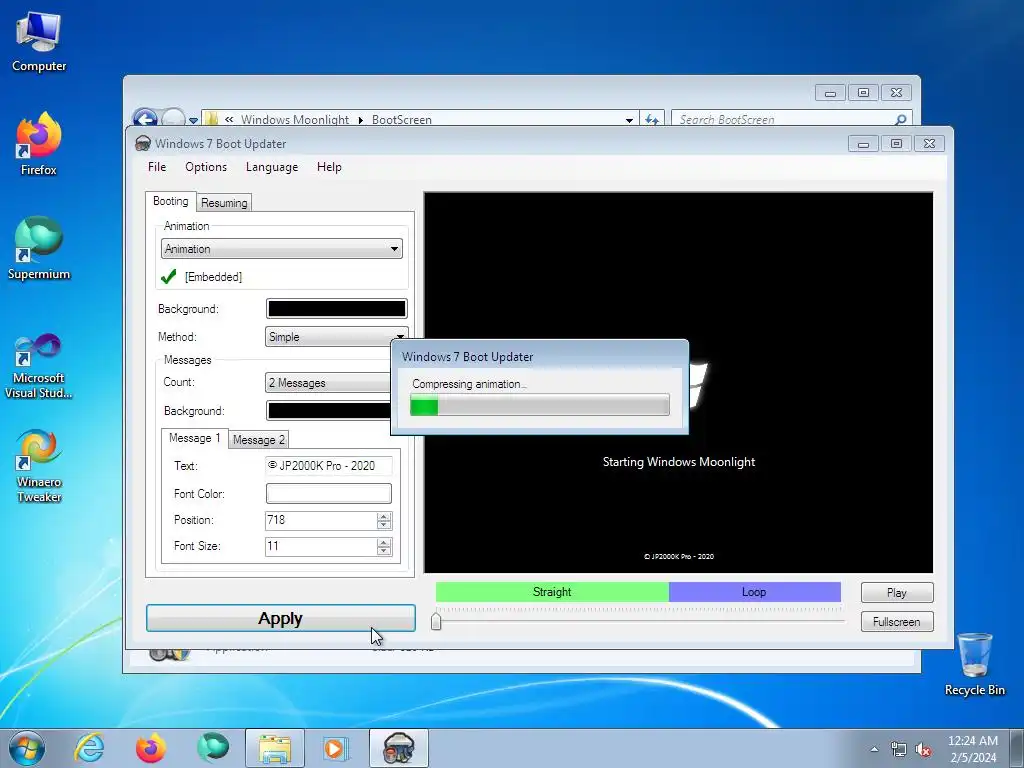The image size is (1024, 768).
Task: Click the Explorer refresh button
Action: (x=652, y=120)
